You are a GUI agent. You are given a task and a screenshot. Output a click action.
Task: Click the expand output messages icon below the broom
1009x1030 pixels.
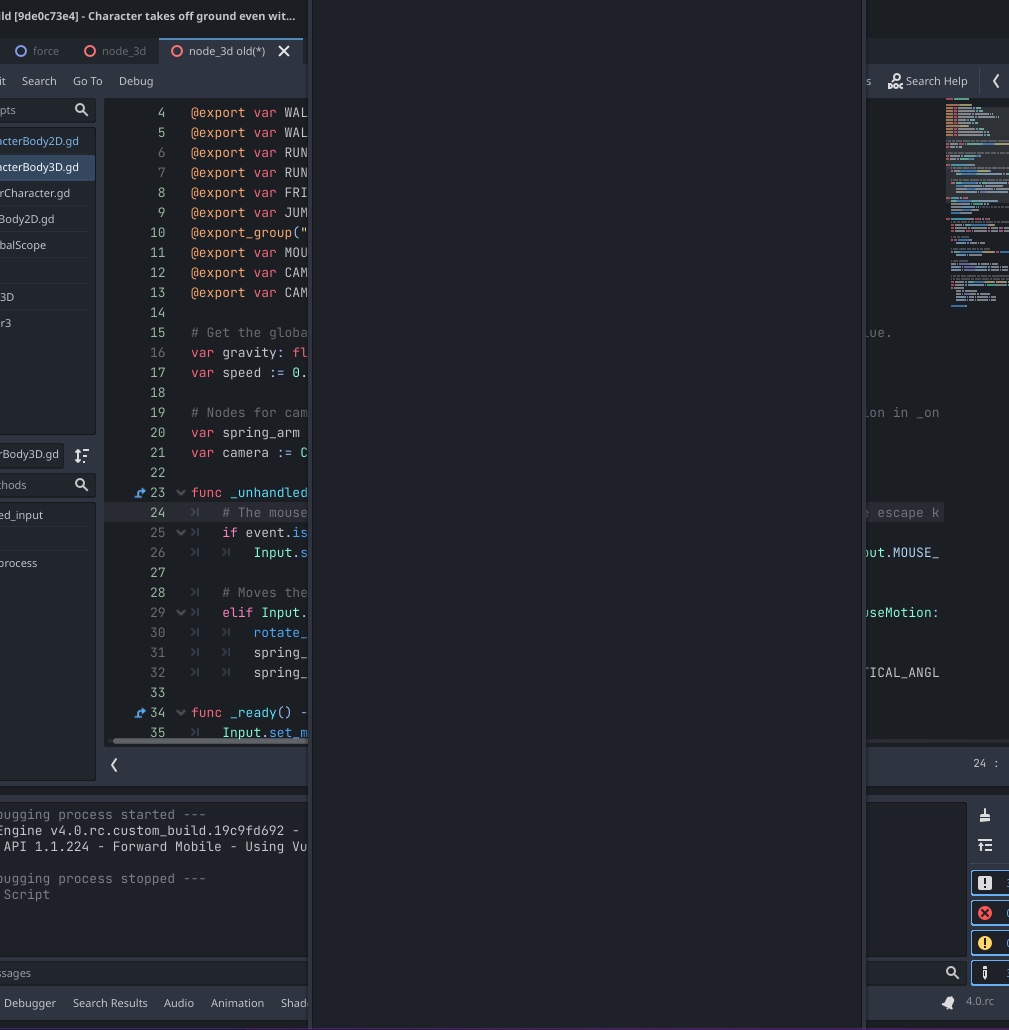point(987,845)
